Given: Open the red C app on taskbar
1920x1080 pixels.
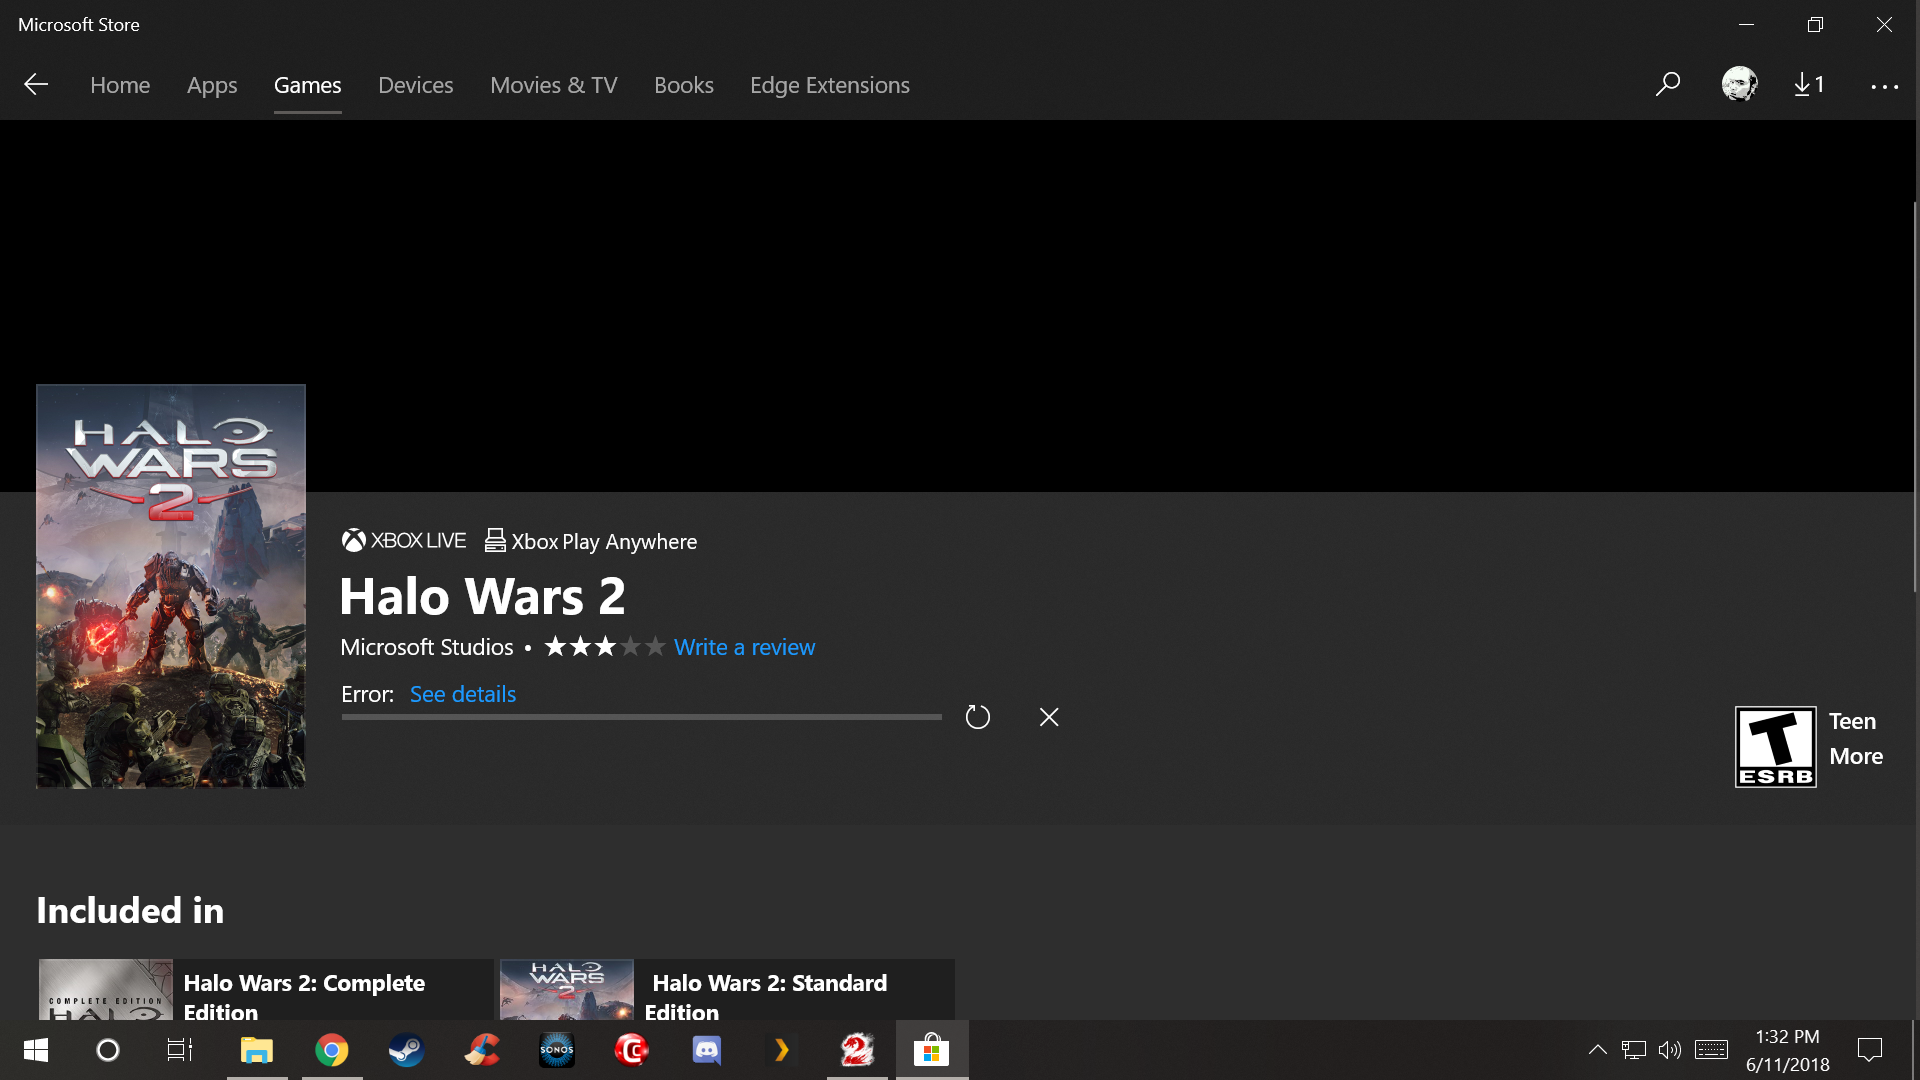Looking at the screenshot, I should (632, 1050).
